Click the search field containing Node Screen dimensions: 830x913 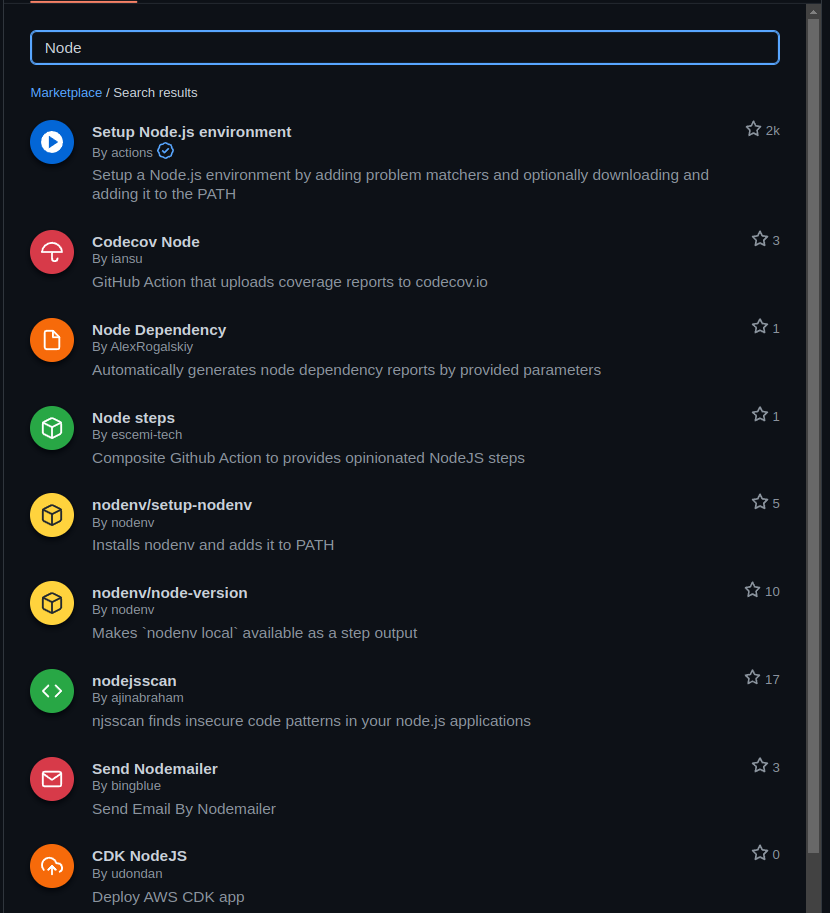[405, 47]
